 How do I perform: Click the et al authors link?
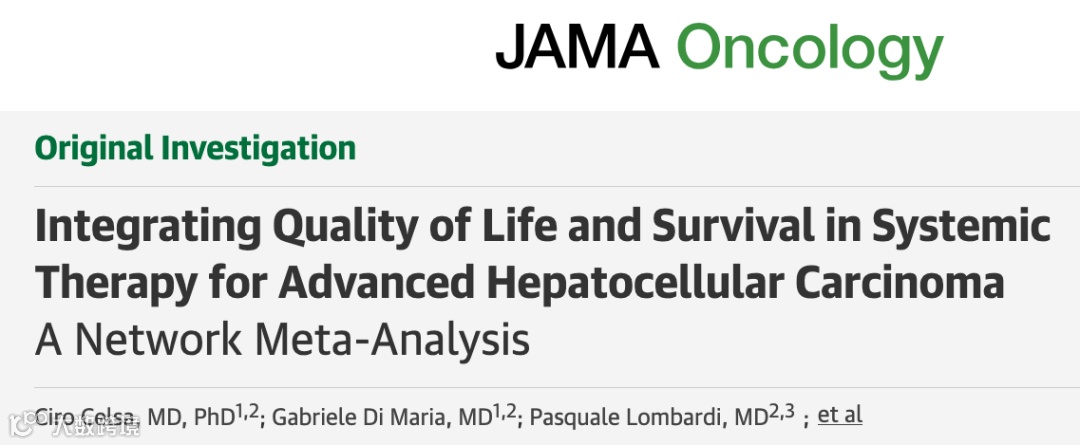pyautogui.click(x=840, y=415)
